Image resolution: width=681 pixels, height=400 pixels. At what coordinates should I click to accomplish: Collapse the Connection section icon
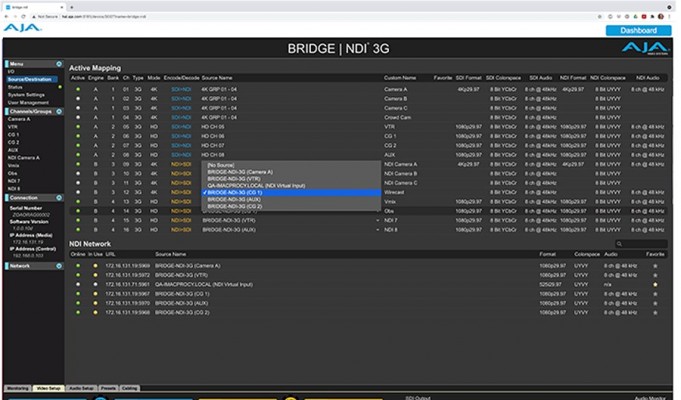pos(59,198)
